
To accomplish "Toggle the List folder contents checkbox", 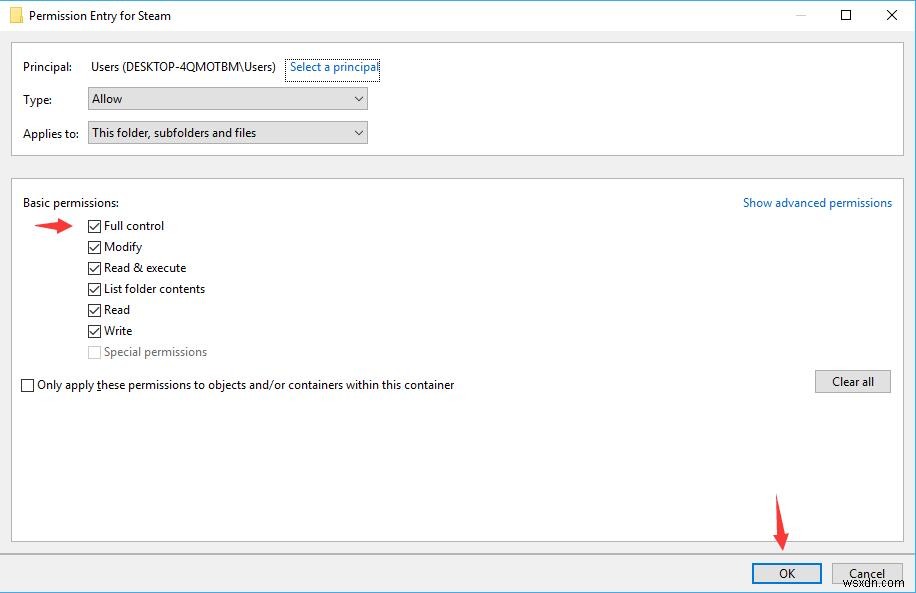I will tap(94, 289).
